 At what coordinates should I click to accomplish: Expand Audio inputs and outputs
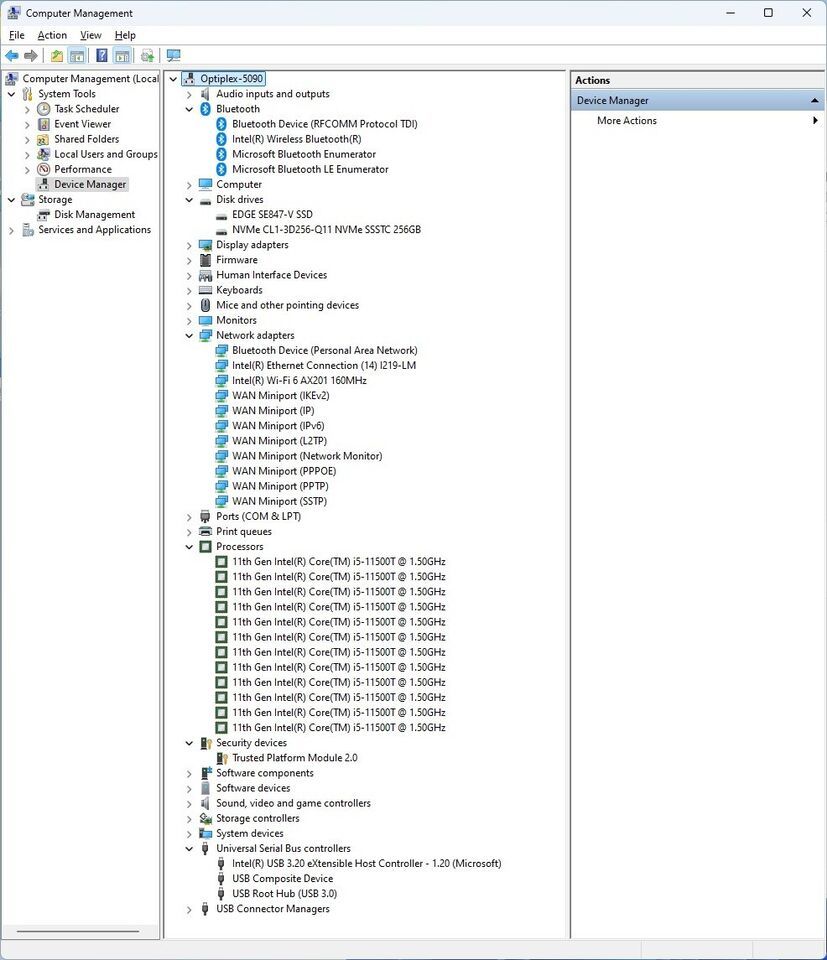[x=189, y=94]
